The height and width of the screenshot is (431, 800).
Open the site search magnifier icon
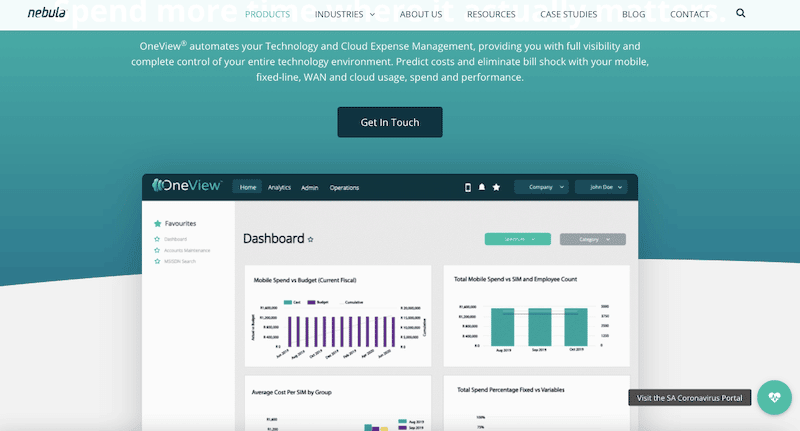(x=740, y=13)
